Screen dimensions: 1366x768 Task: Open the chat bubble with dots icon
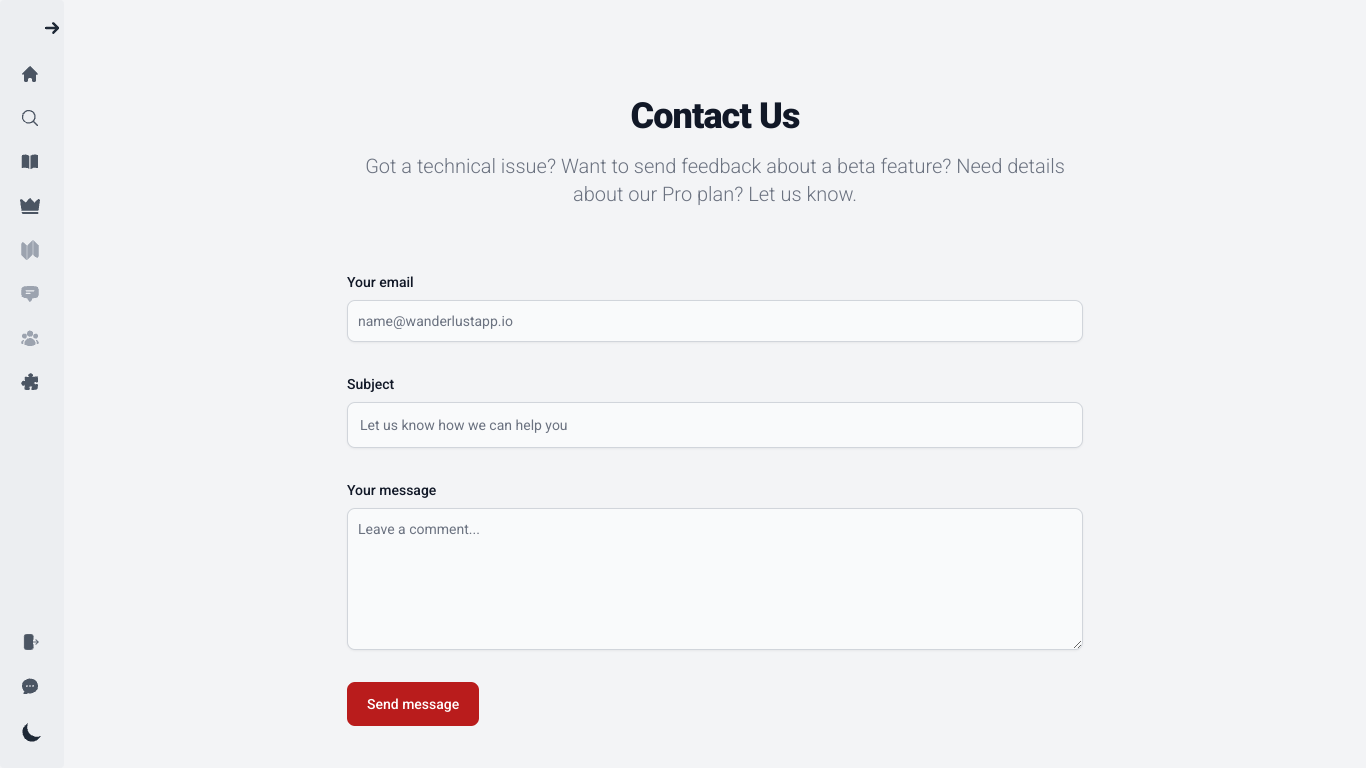[x=30, y=686]
